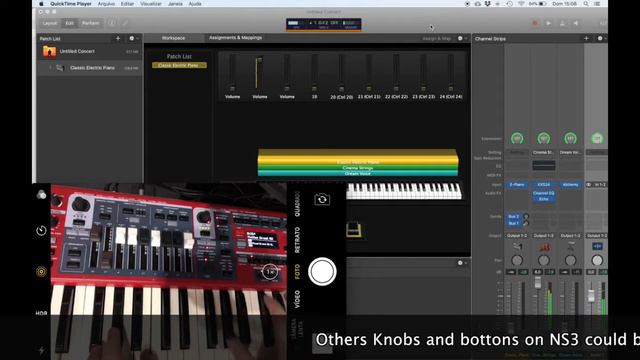Switch to Workspace tab
The height and width of the screenshot is (360, 640).
[x=173, y=38]
